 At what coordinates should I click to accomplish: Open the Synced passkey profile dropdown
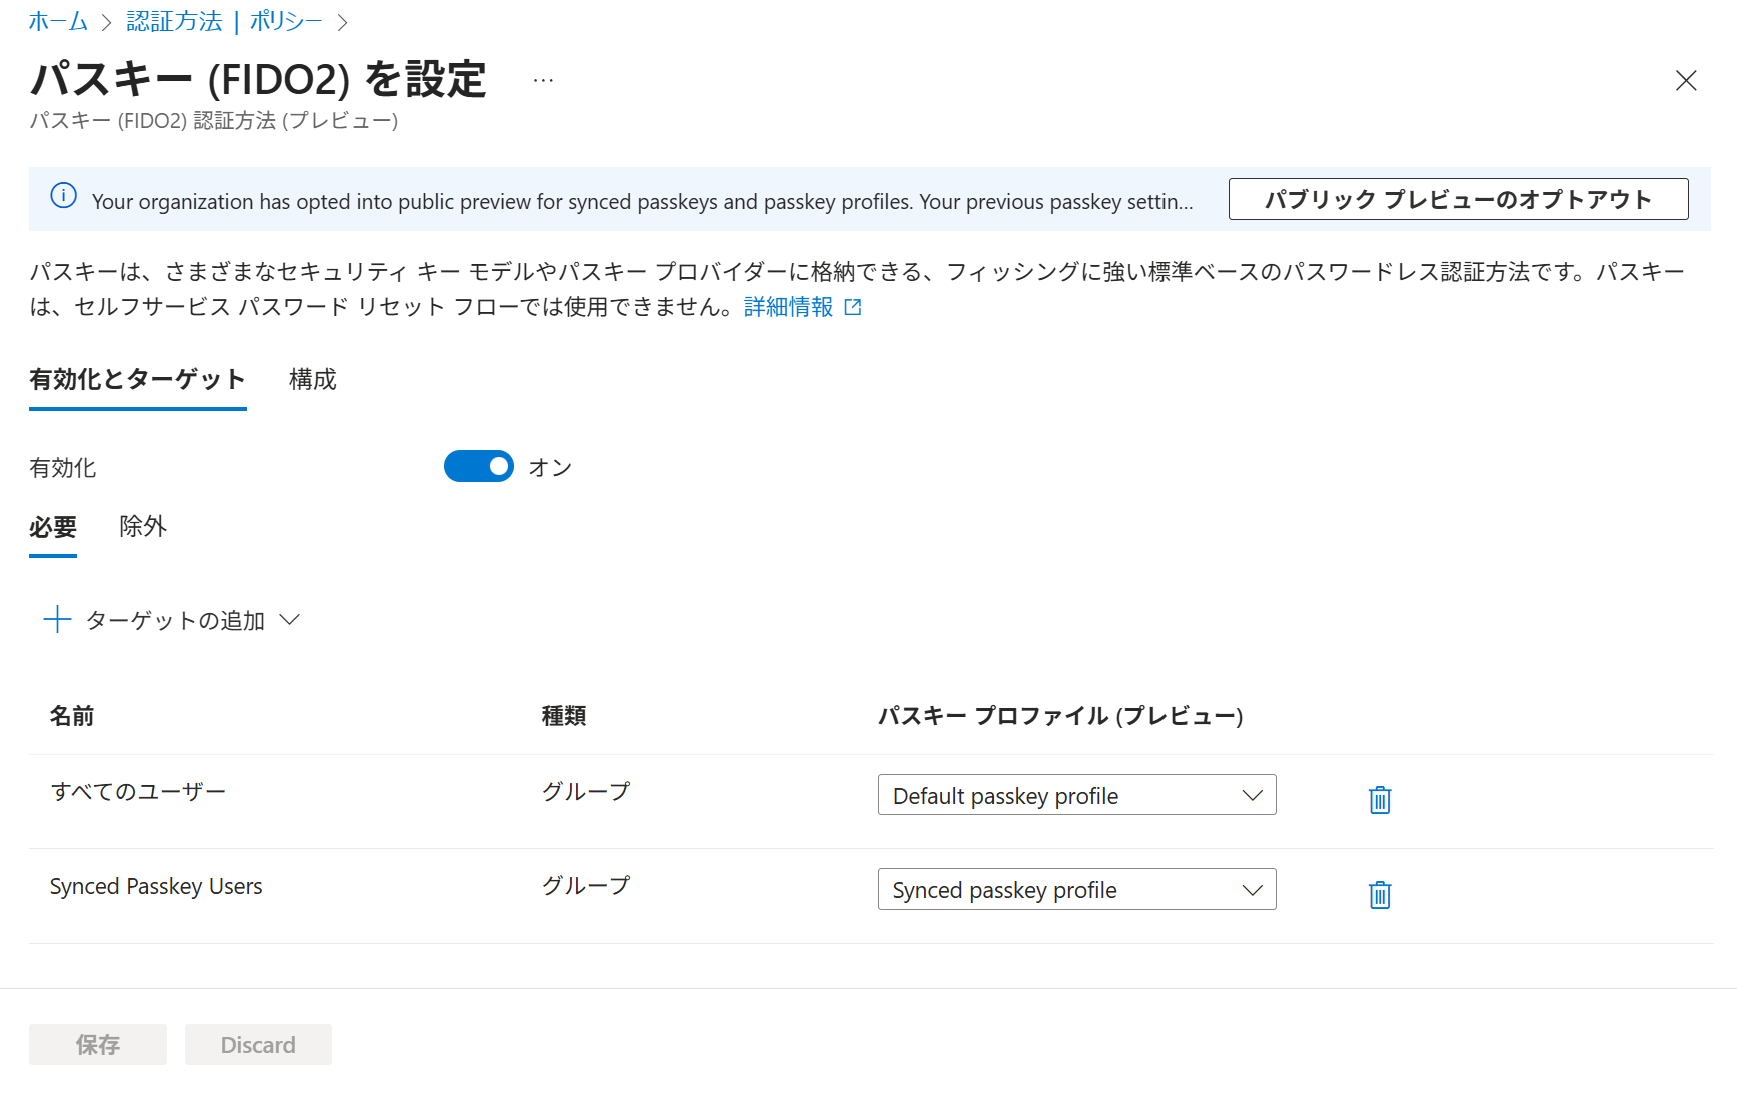pos(1077,889)
